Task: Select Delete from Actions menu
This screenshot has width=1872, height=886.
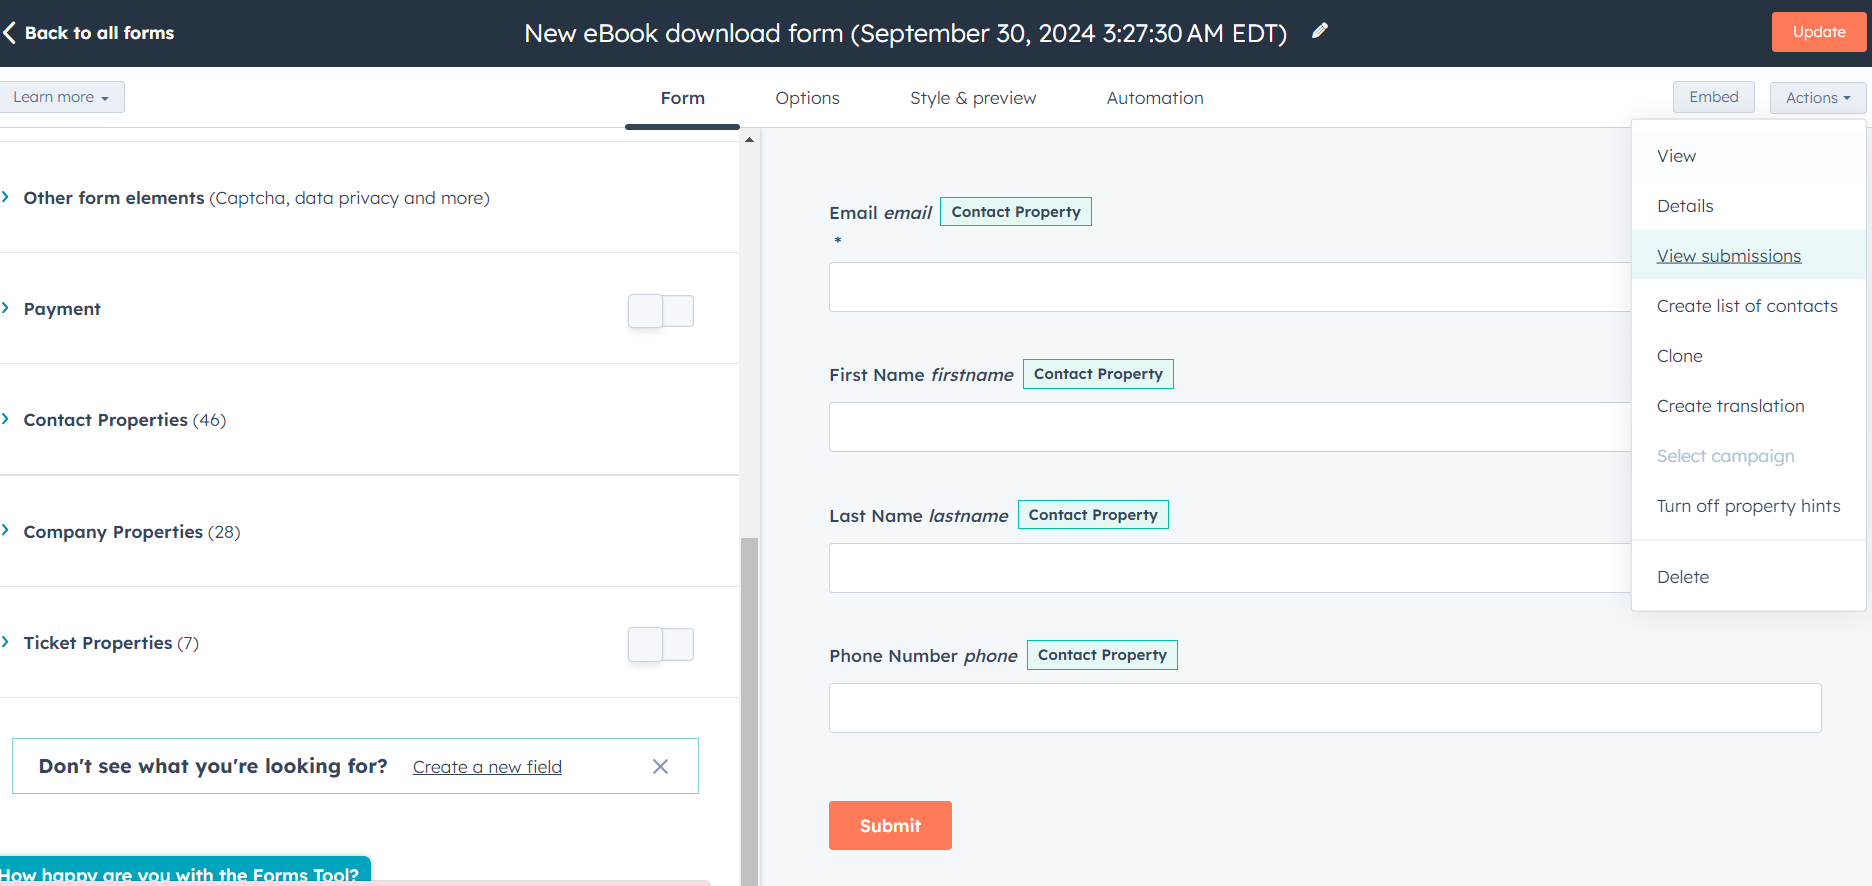Action: pyautogui.click(x=1748, y=577)
